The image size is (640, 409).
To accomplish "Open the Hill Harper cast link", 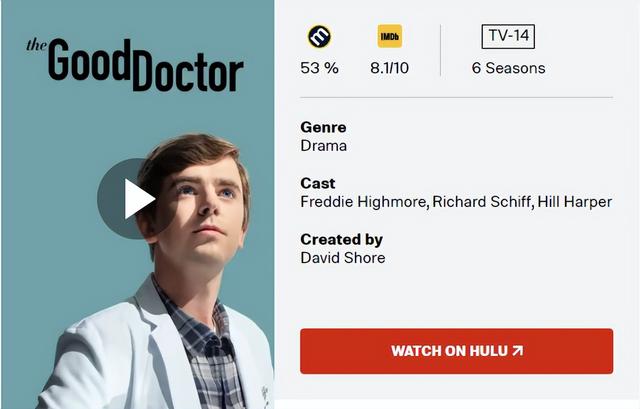I will 575,202.
